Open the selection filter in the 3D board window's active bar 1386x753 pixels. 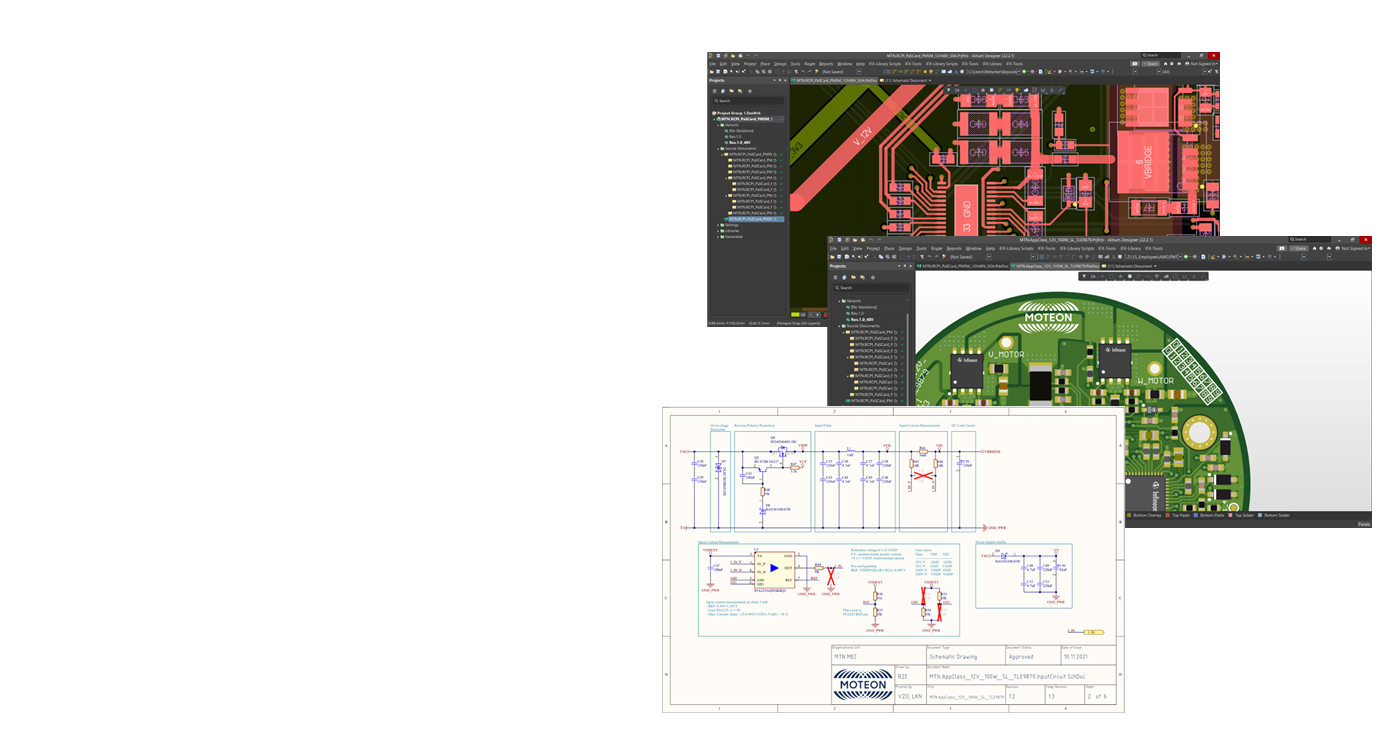[x=1084, y=276]
